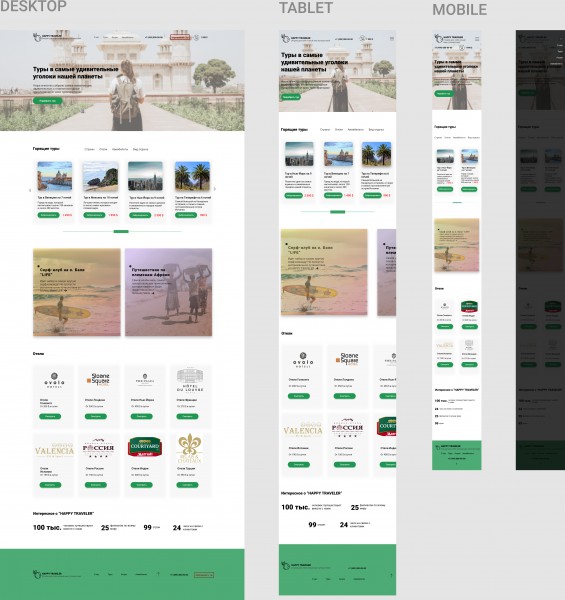This screenshot has width=565, height=600.
Task: Click the ovolo hotel logo in tablet layout
Action: [x=303, y=360]
